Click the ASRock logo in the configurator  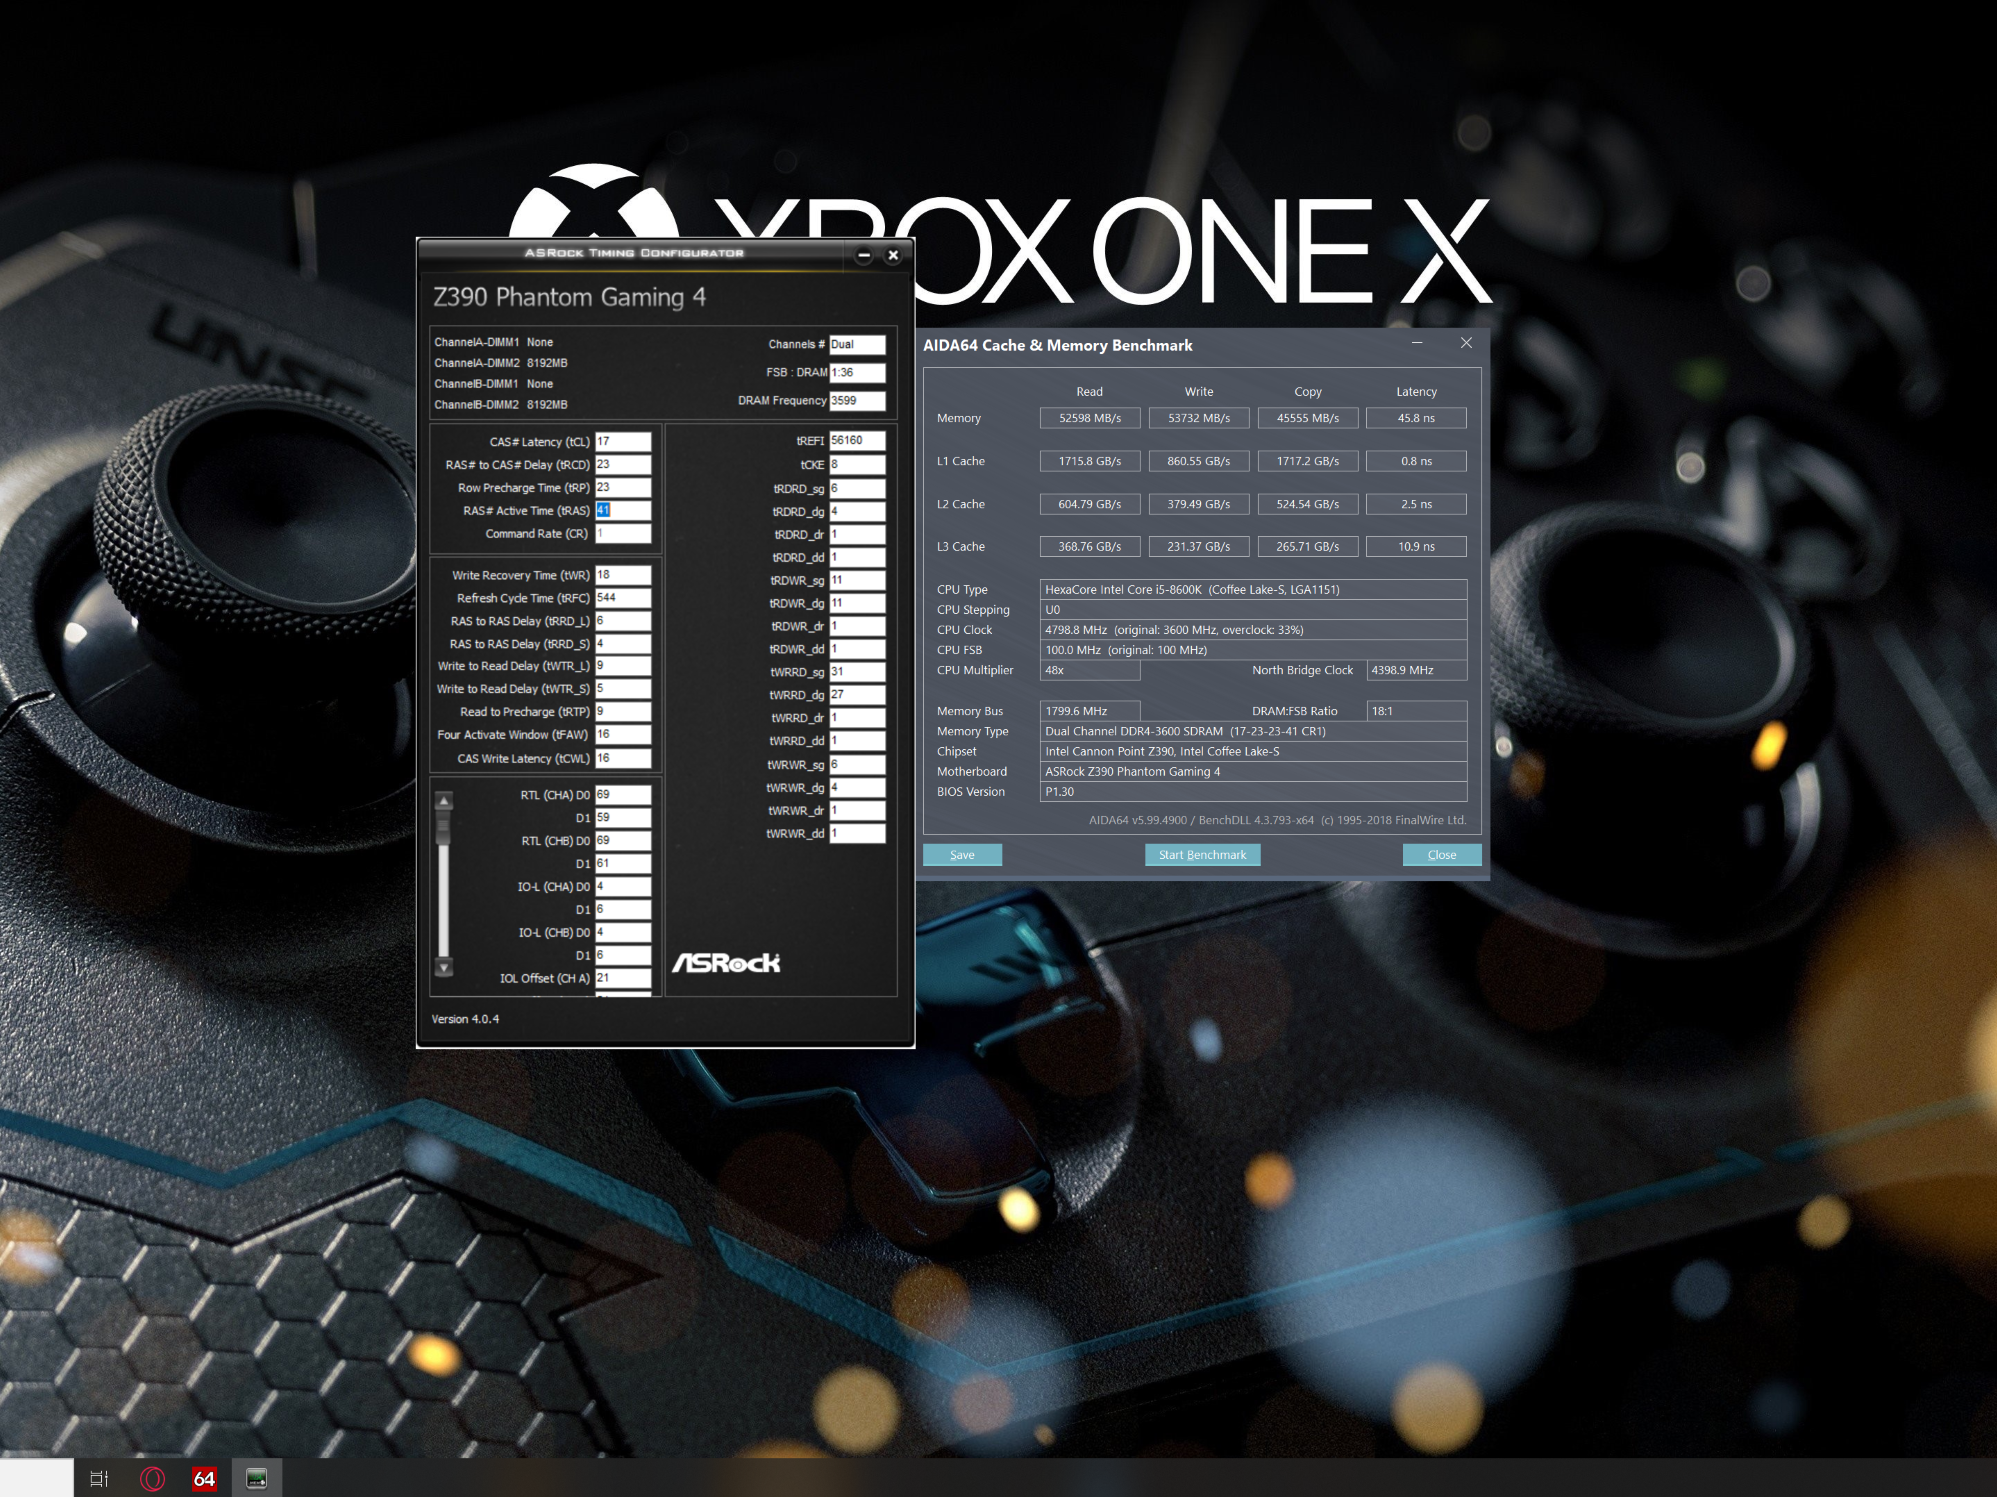tap(726, 962)
